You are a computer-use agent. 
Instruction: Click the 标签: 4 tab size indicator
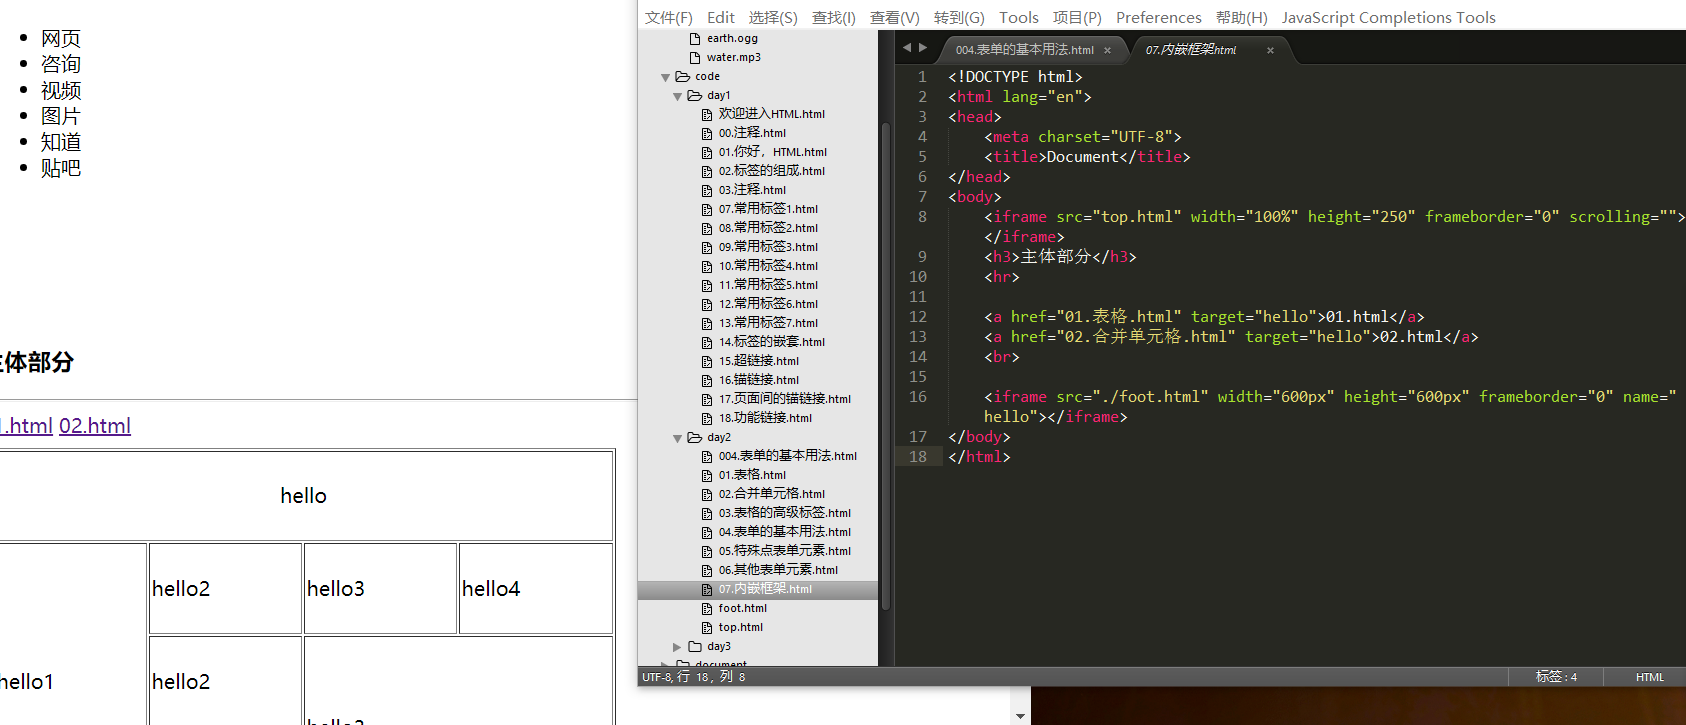click(x=1556, y=677)
